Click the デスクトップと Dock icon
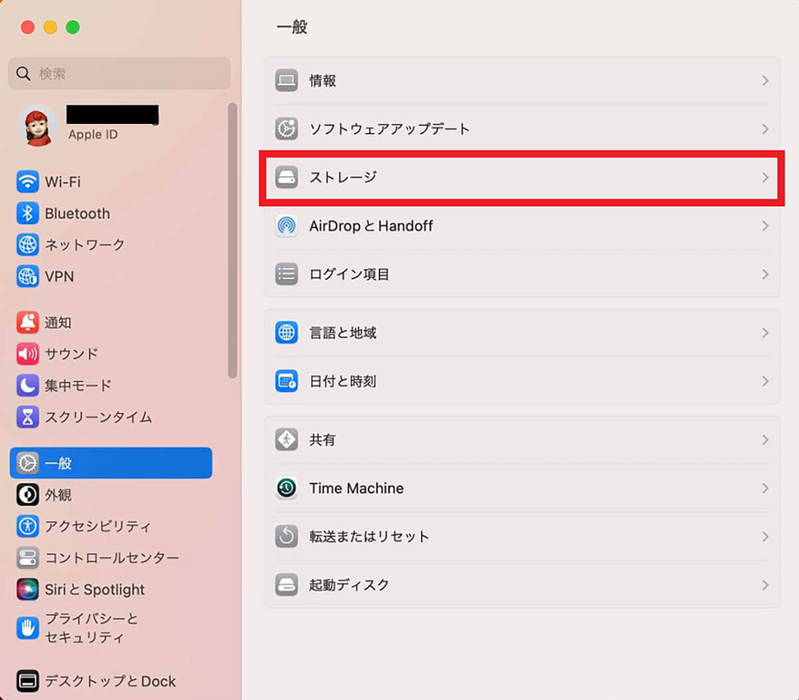The image size is (799, 700). coord(28,681)
